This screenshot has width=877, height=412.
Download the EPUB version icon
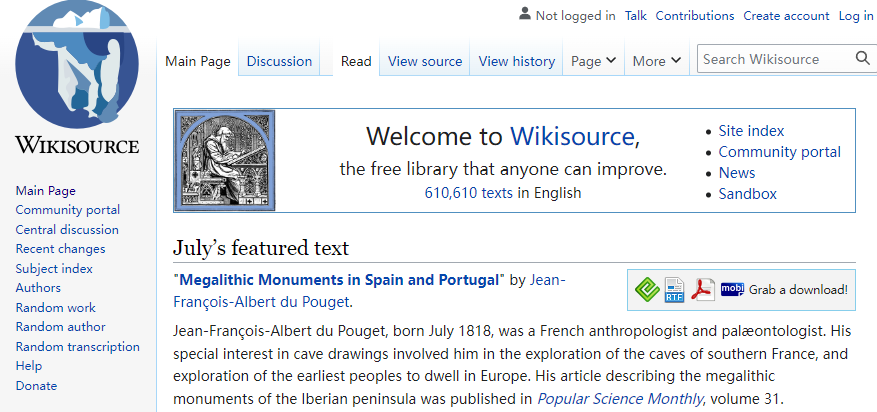pos(648,290)
